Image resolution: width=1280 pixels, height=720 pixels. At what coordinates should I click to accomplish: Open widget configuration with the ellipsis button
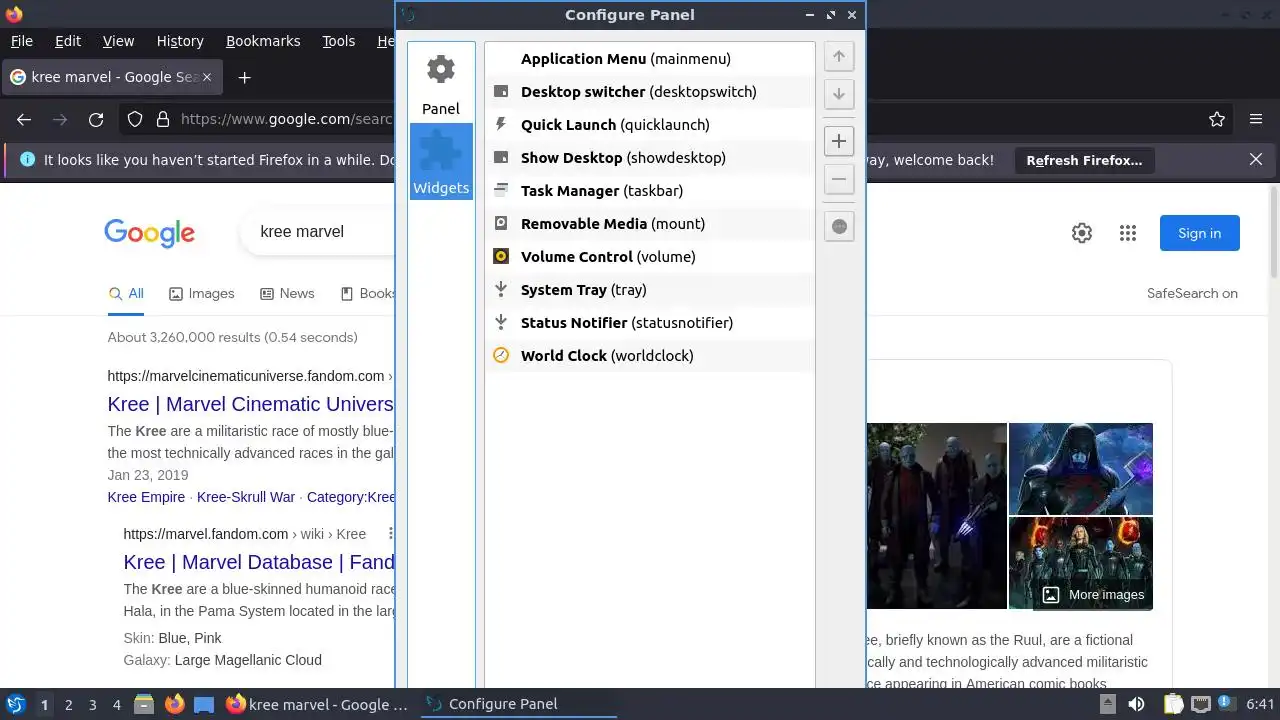coord(839,226)
